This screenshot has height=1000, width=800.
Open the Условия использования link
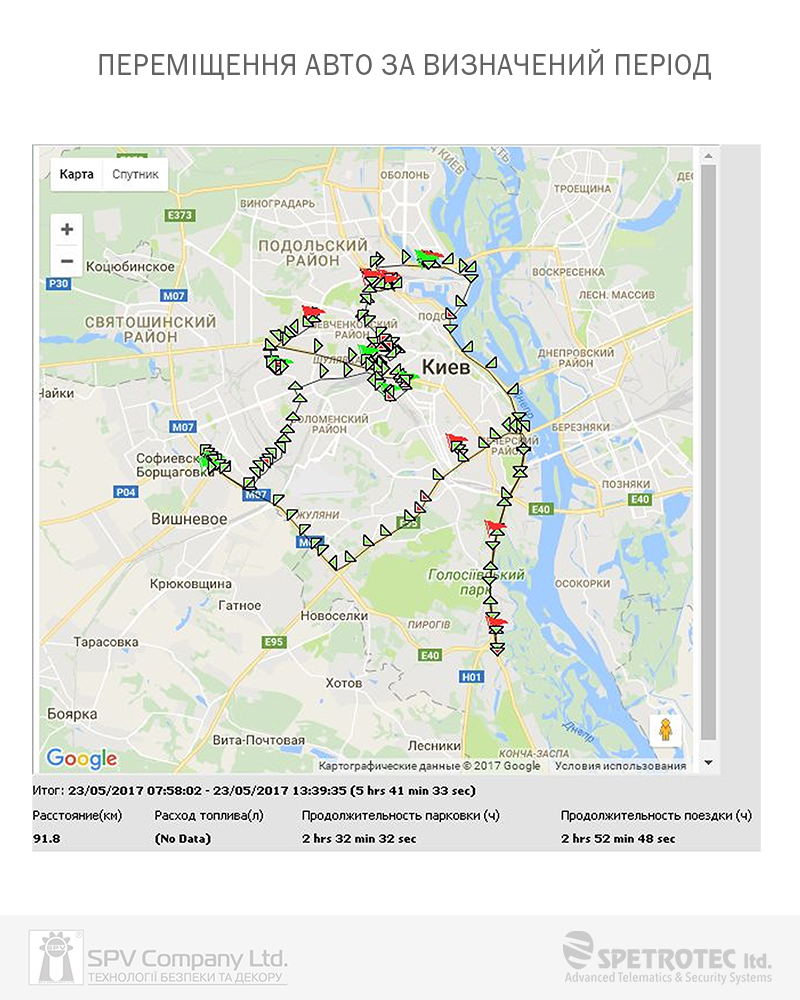point(620,766)
